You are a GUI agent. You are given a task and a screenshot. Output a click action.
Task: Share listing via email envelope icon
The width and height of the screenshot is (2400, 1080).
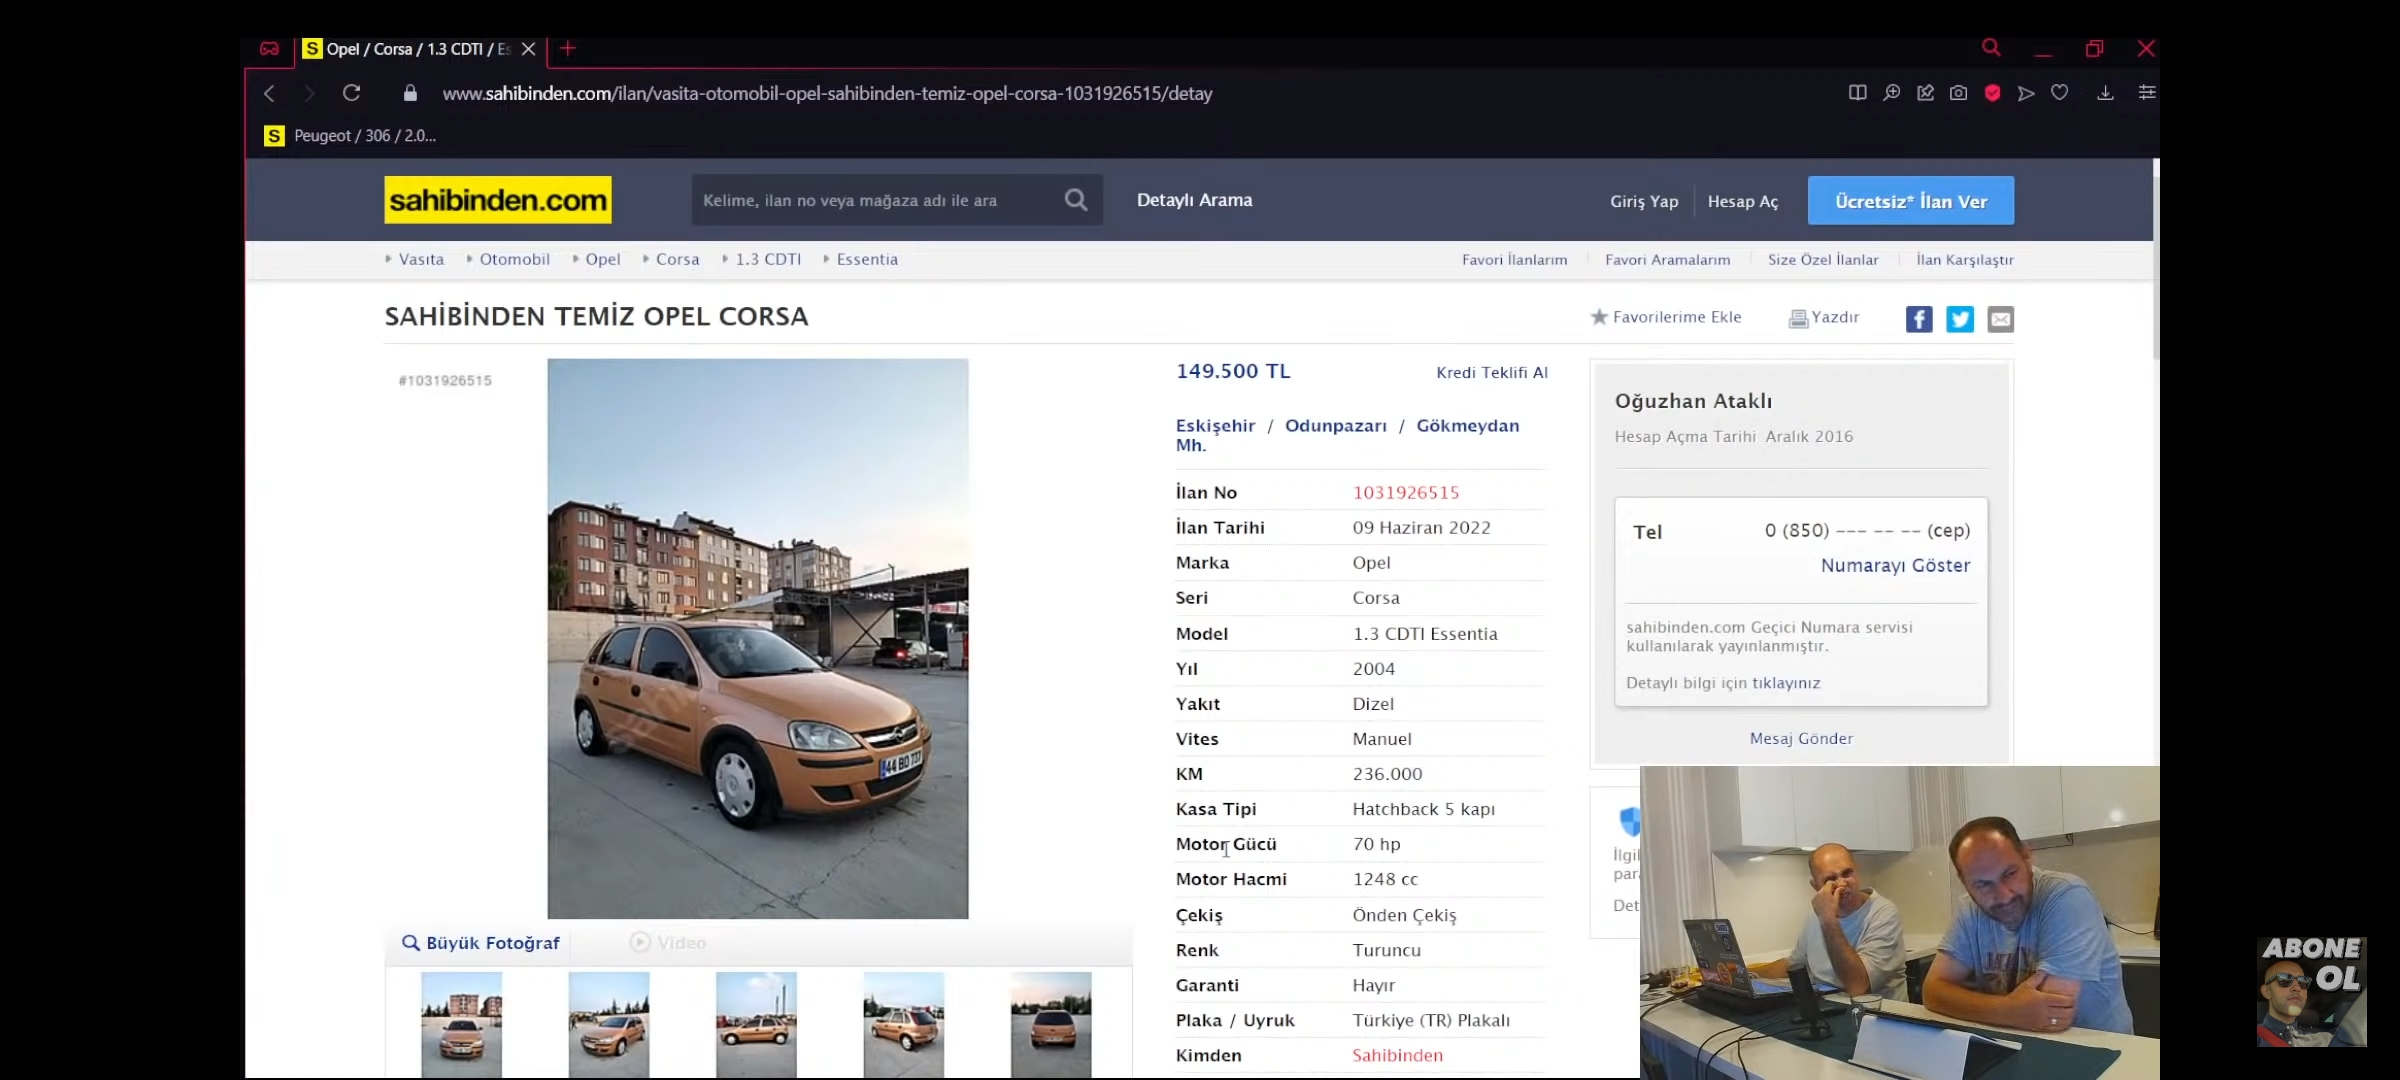pos(2000,319)
